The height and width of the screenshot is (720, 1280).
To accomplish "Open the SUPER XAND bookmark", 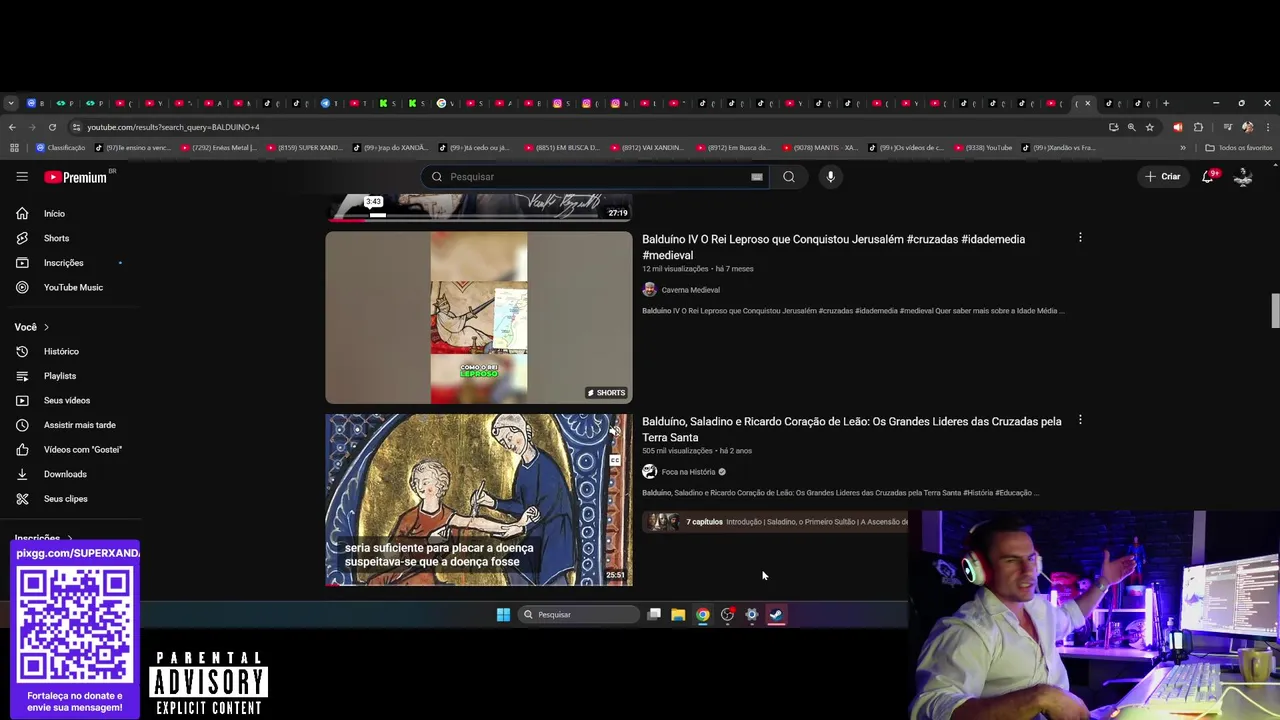I will point(304,148).
